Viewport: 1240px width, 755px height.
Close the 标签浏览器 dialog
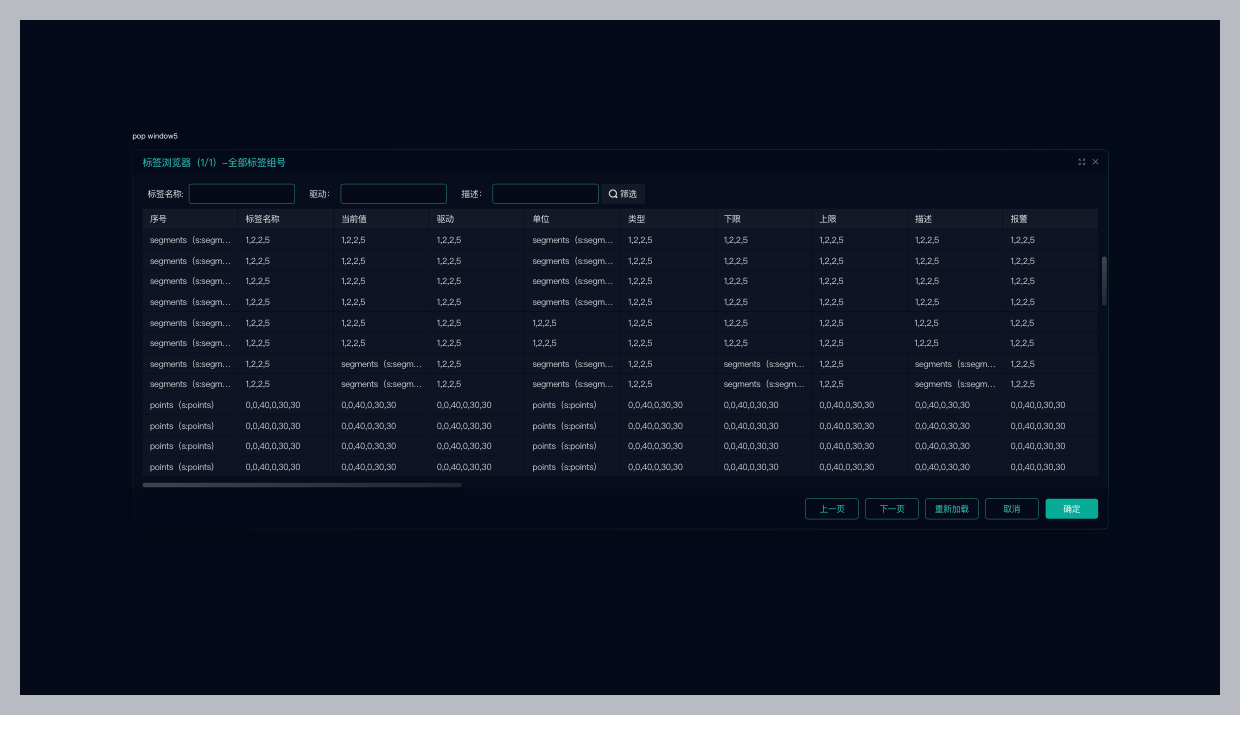(x=1095, y=162)
